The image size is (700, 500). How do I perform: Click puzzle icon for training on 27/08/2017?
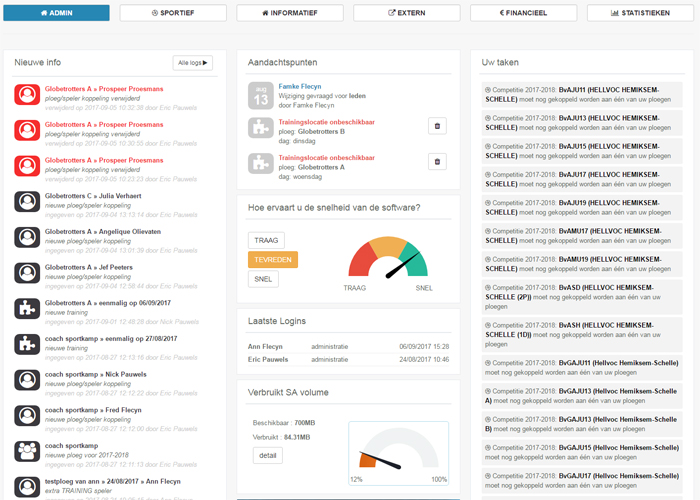[x=27, y=345]
